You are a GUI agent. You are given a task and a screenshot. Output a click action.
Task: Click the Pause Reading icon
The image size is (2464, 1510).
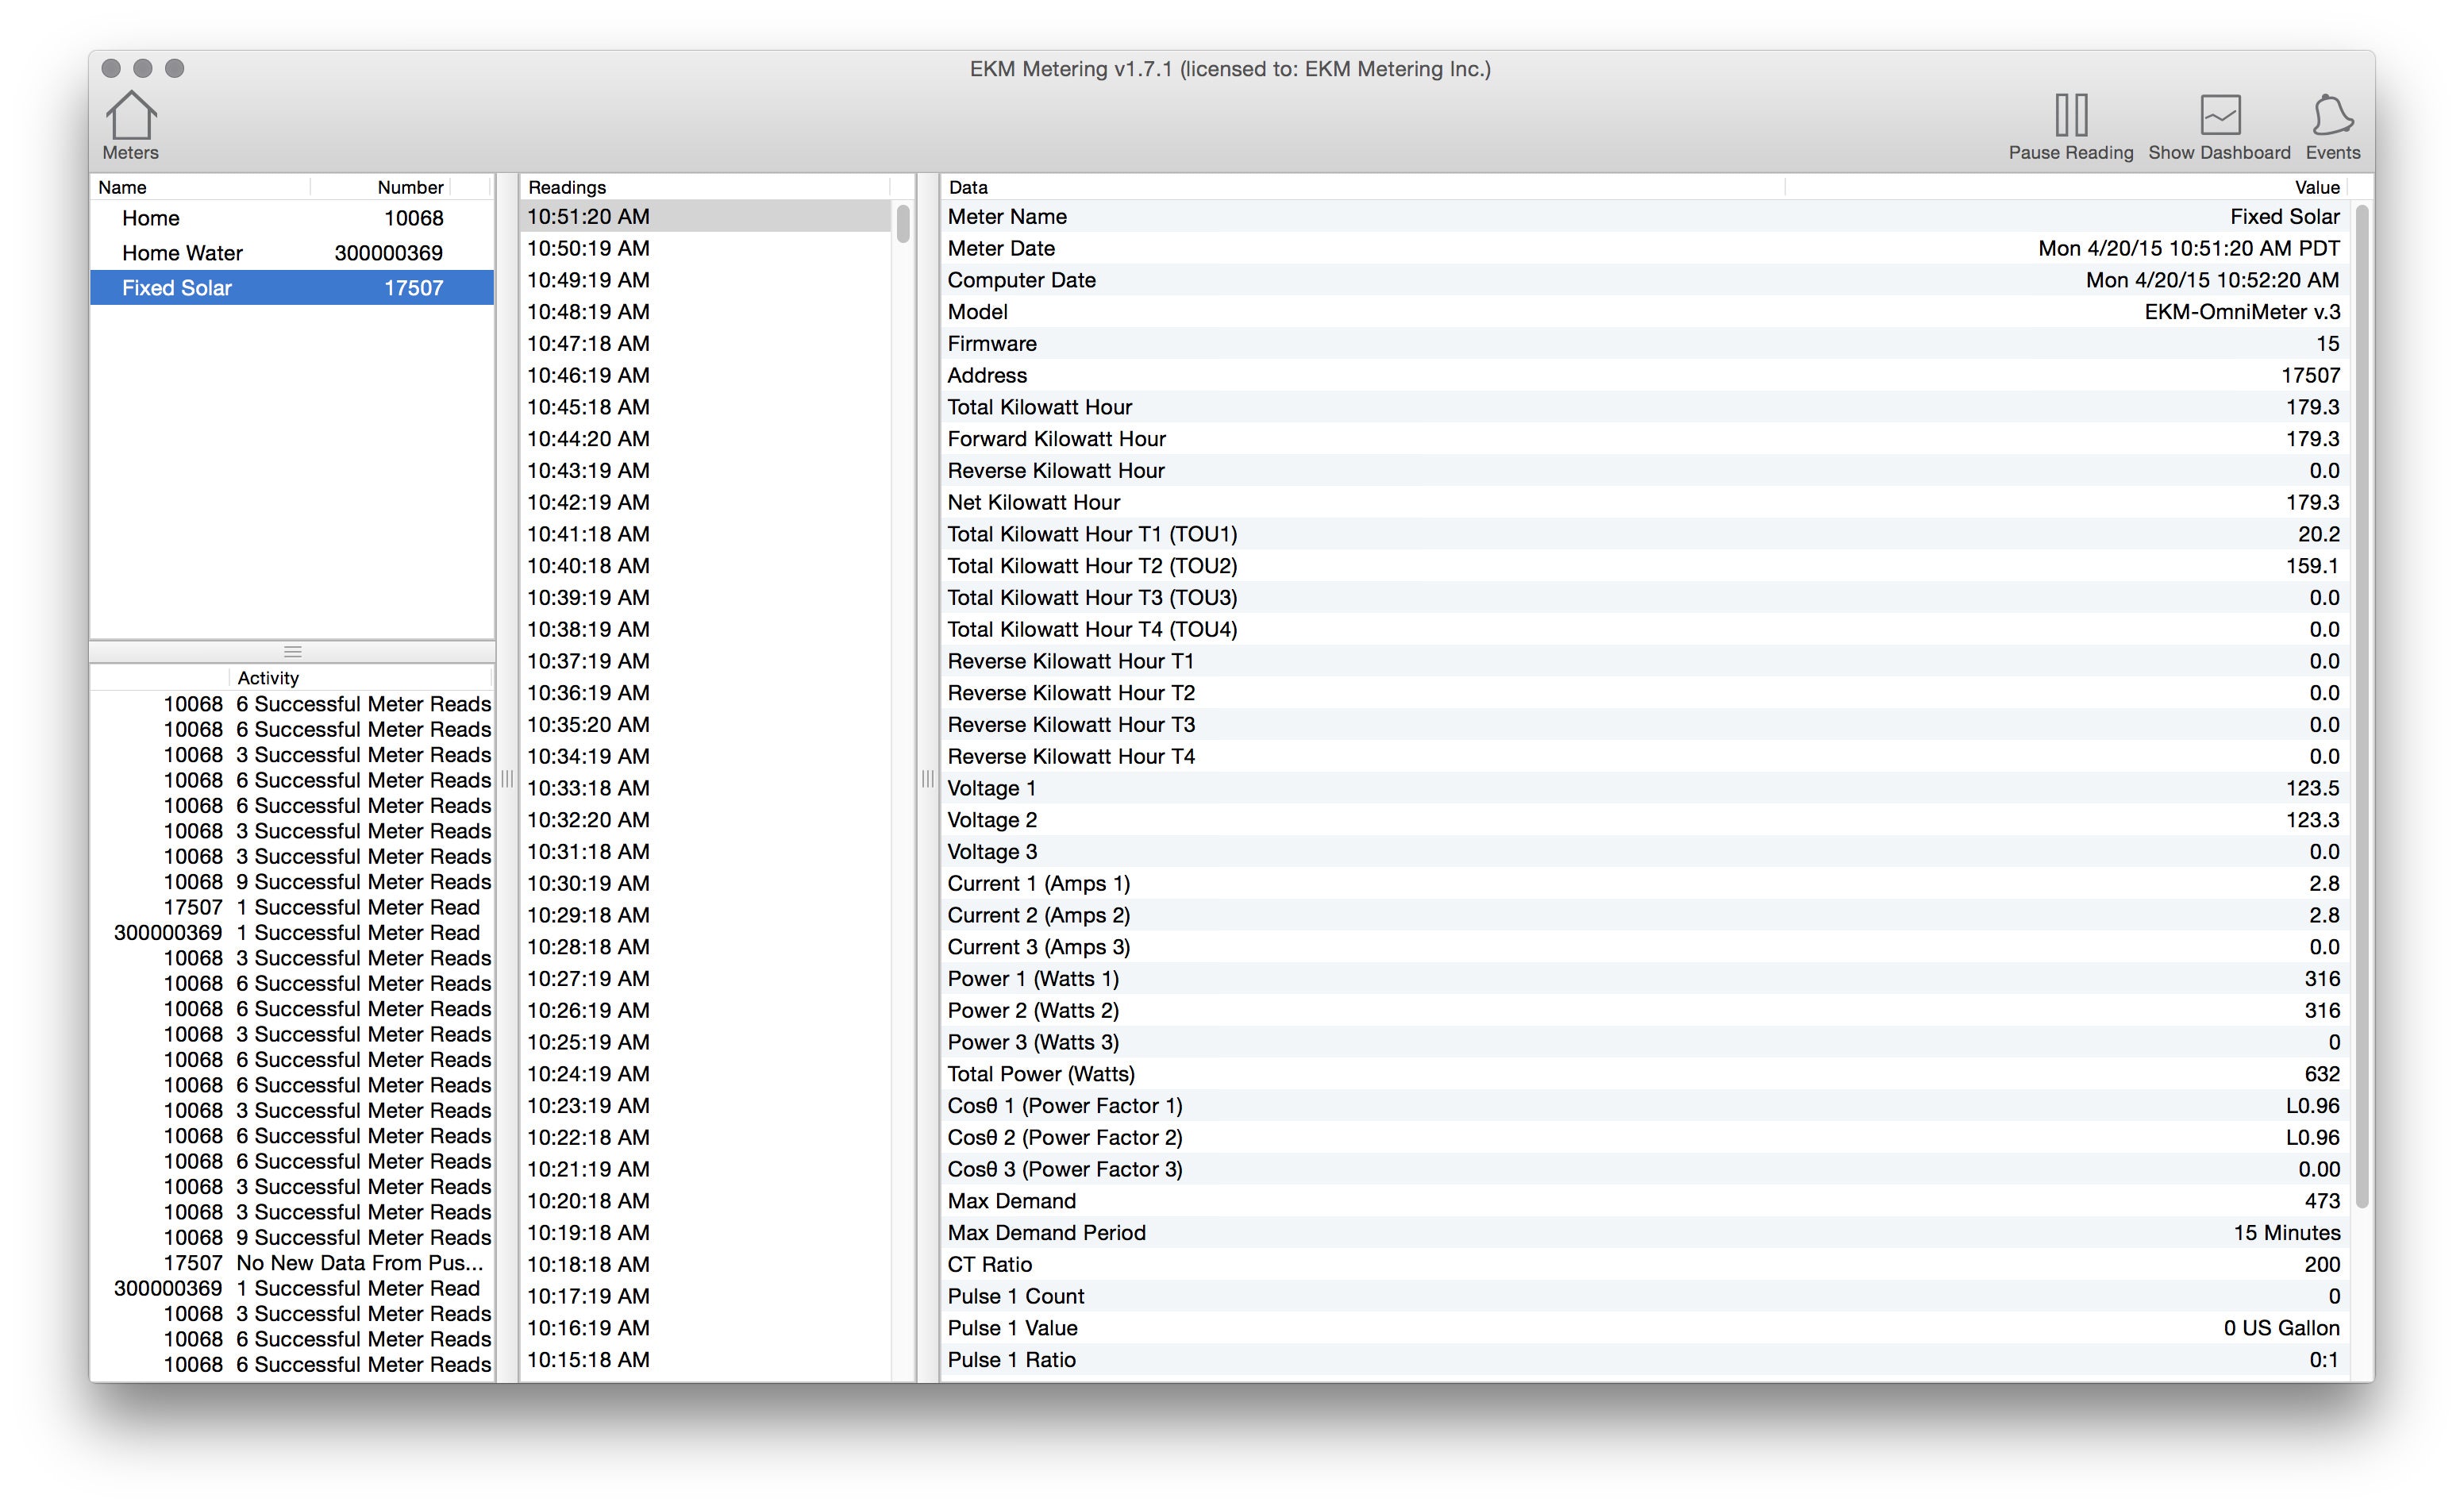(x=2070, y=116)
